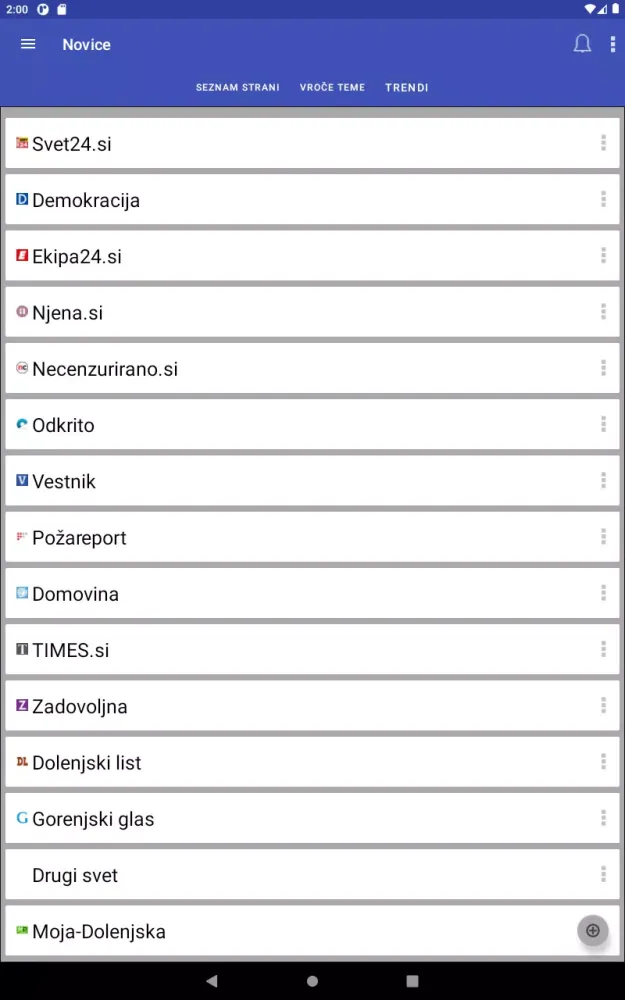
Task: Open options for Gorenjski glas
Action: coord(603,818)
